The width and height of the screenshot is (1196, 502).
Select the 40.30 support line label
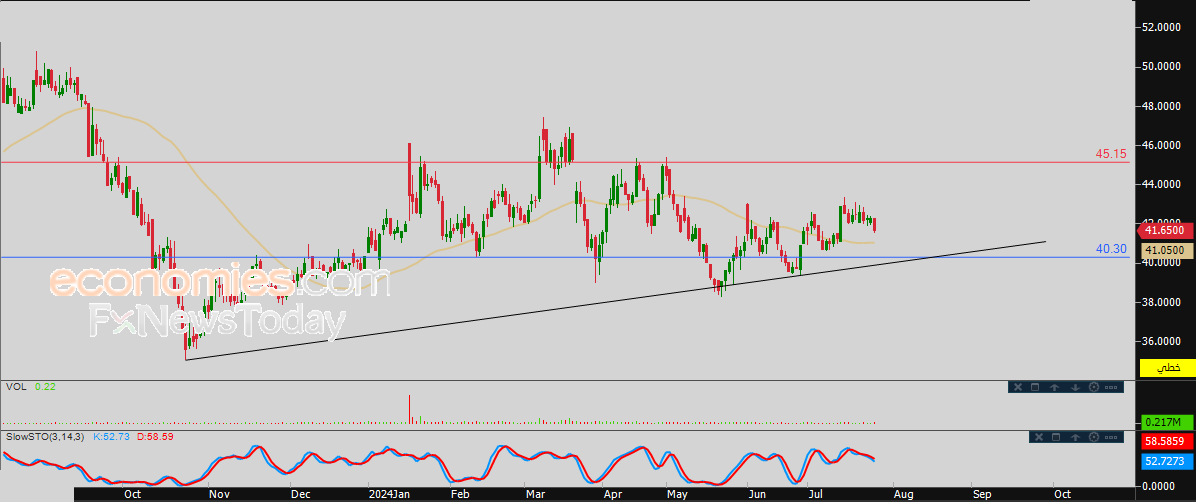(x=1111, y=249)
